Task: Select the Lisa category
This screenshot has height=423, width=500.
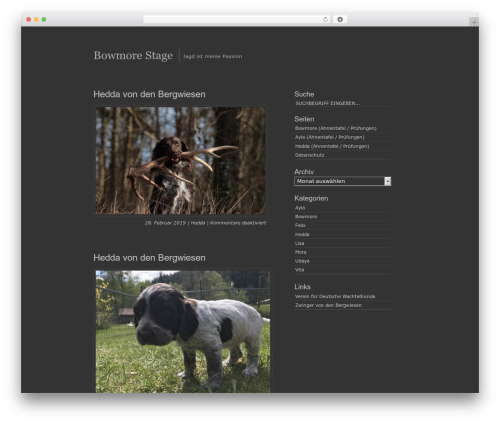Action: (x=299, y=243)
